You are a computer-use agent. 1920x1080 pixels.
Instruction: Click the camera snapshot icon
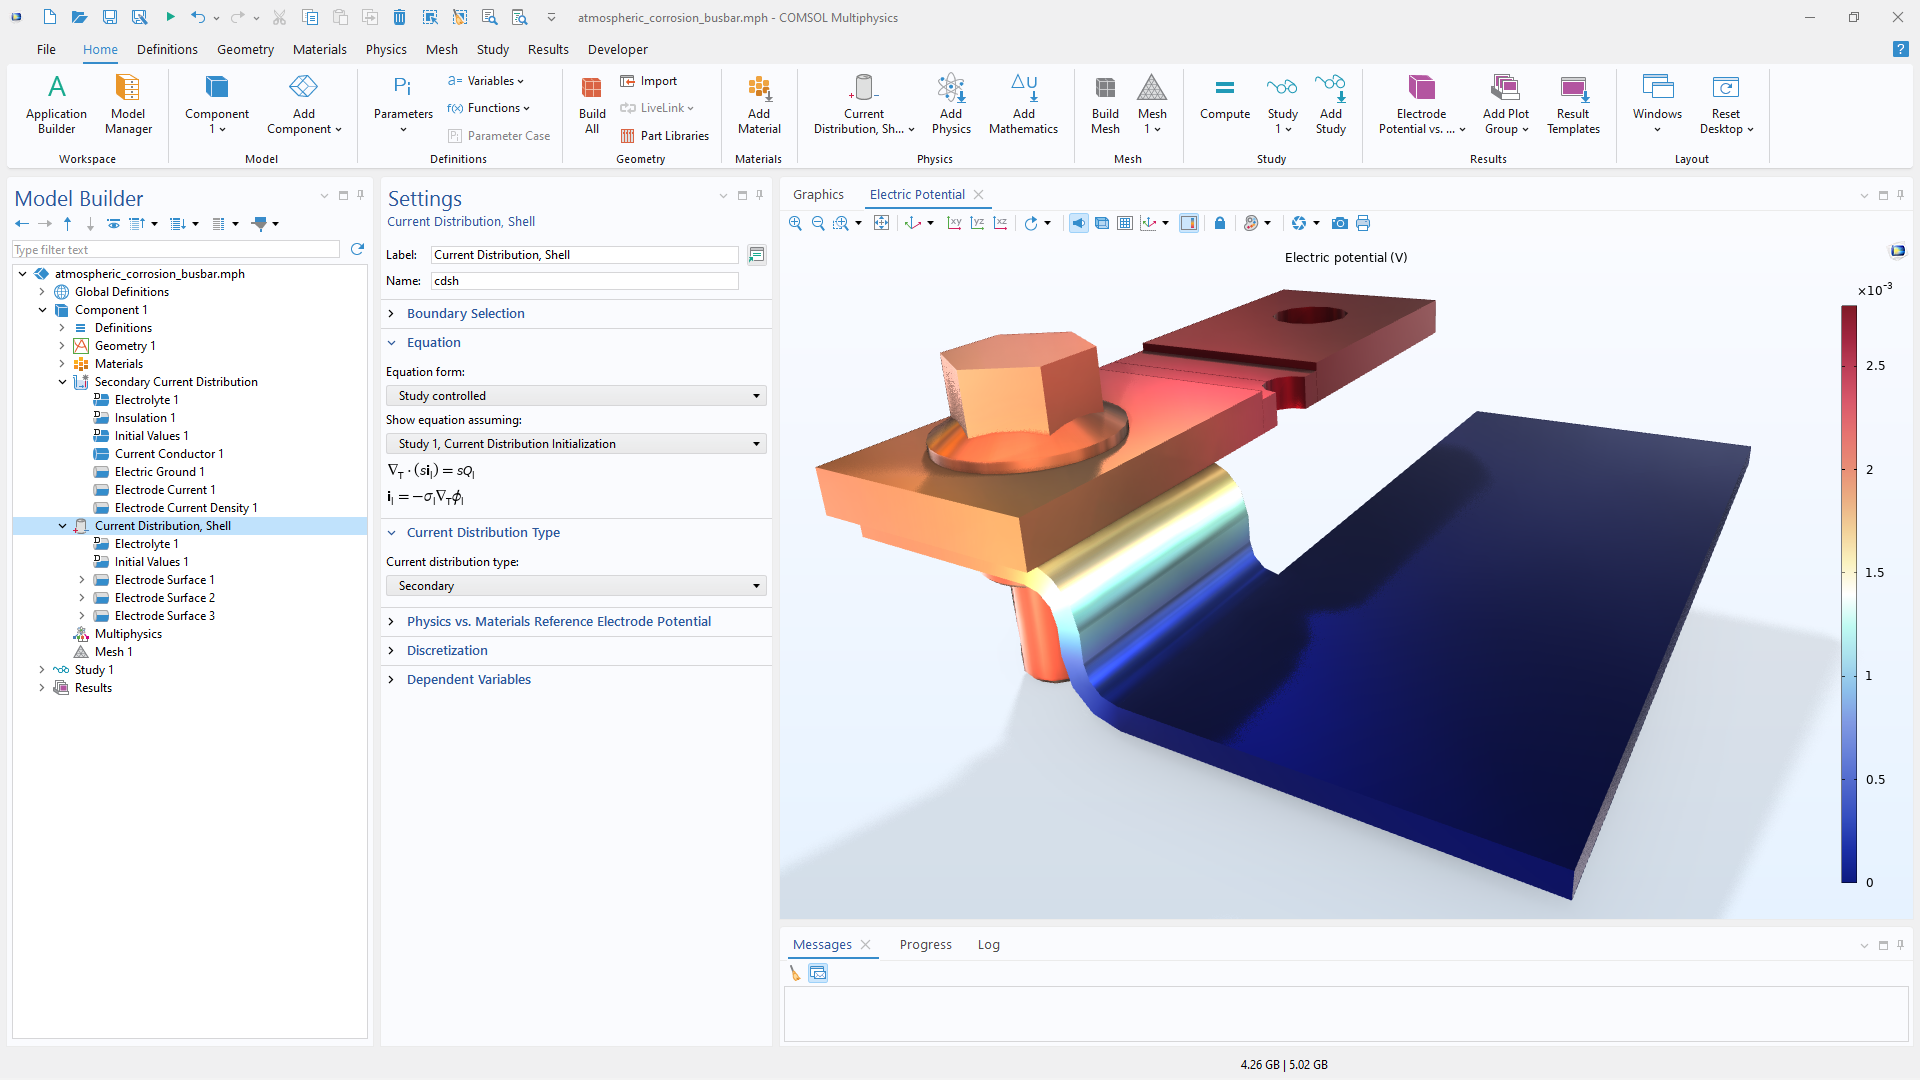[x=1340, y=223]
